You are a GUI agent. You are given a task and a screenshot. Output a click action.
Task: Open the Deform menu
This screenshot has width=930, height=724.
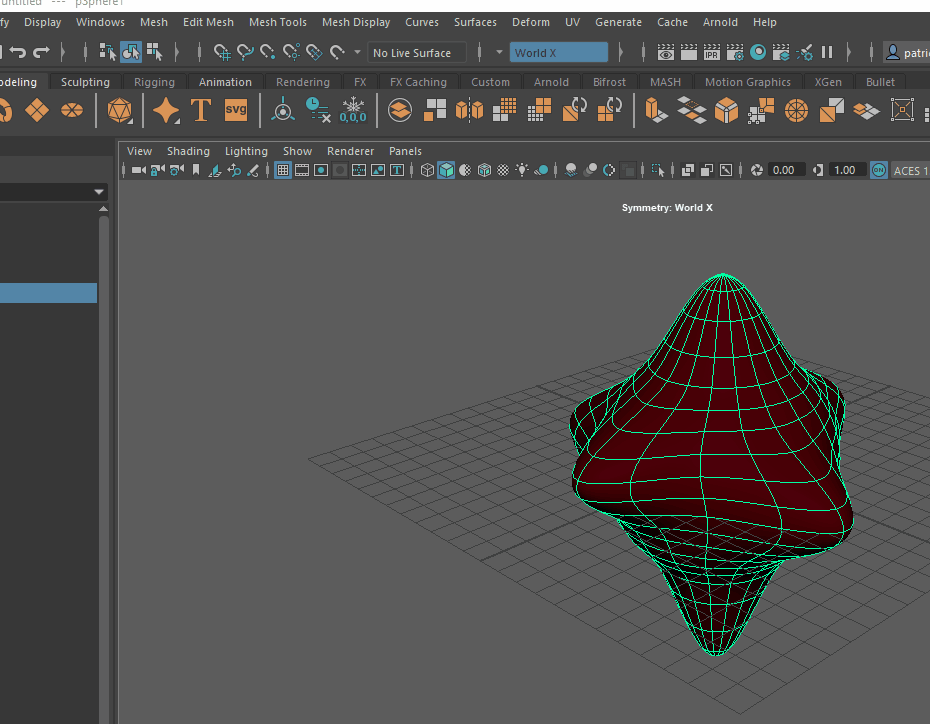point(530,21)
